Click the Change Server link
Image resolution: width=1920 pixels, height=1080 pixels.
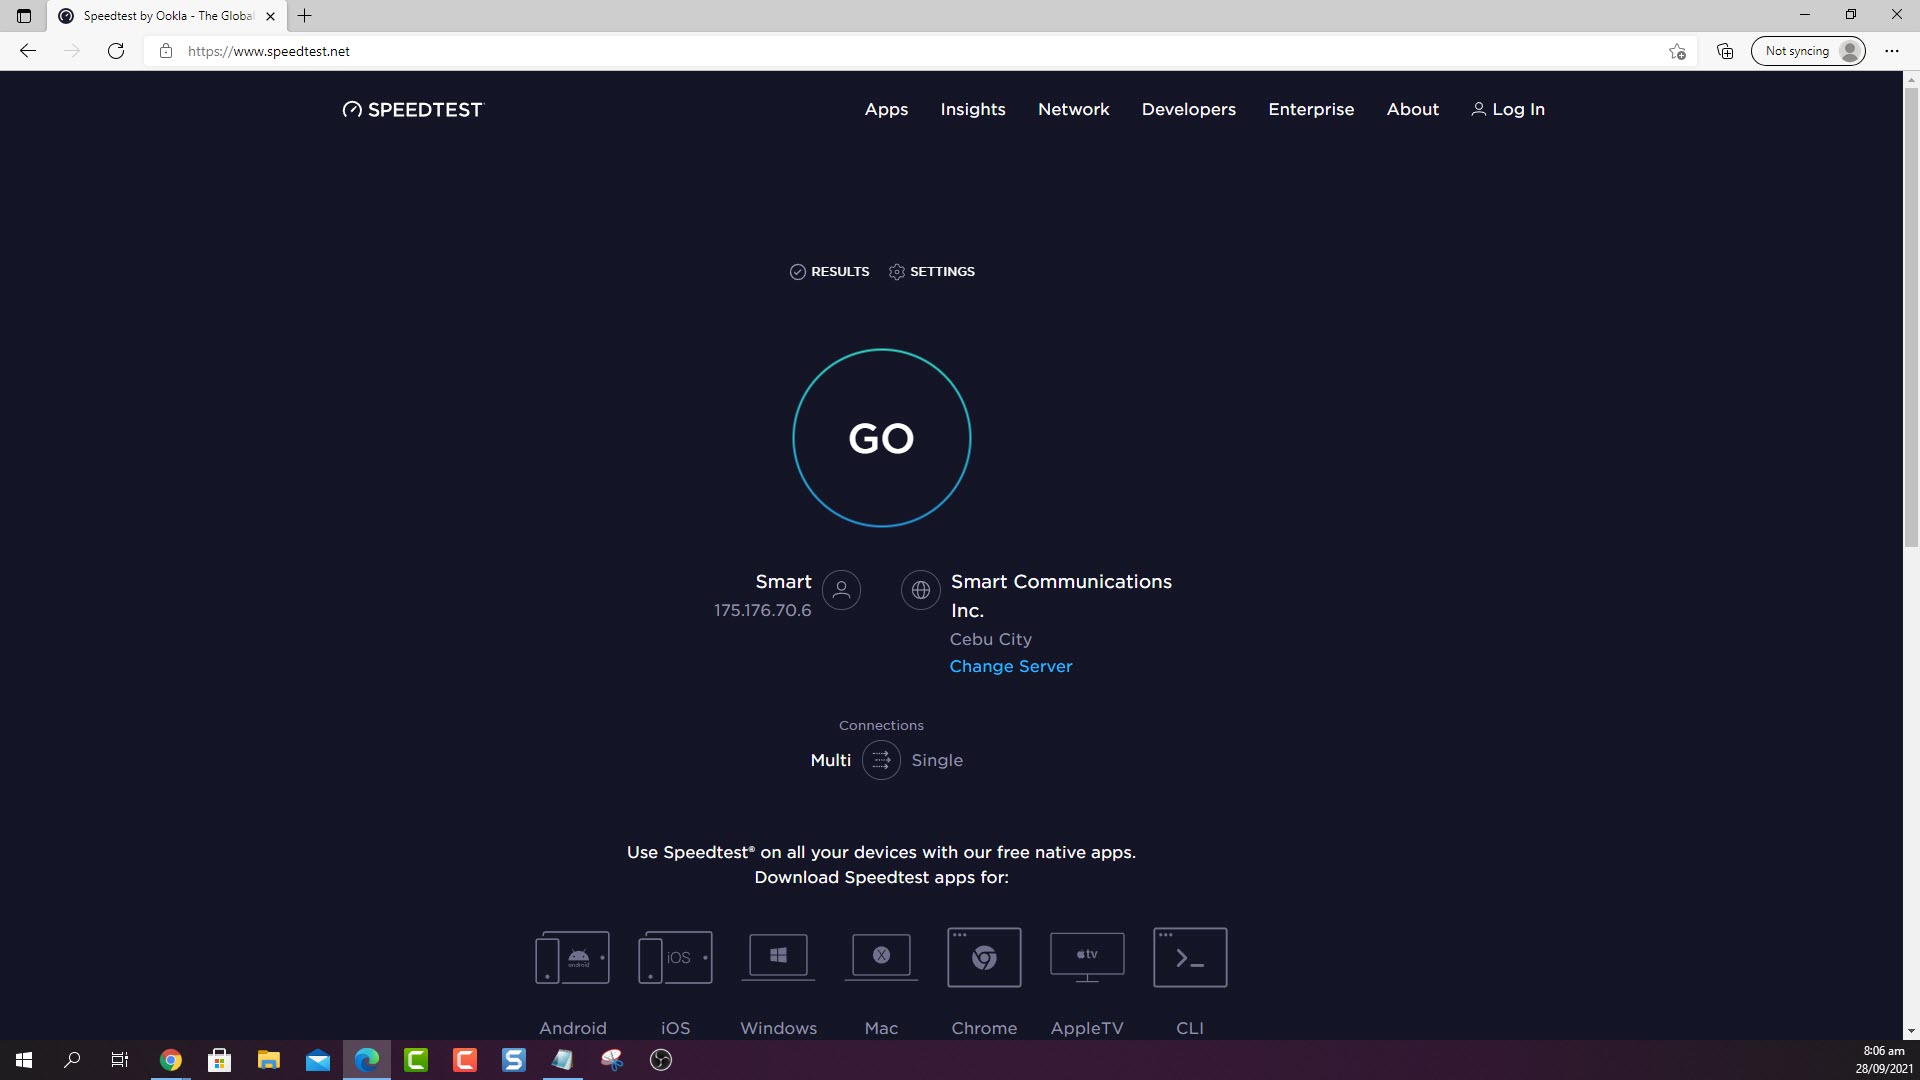pyautogui.click(x=1010, y=666)
